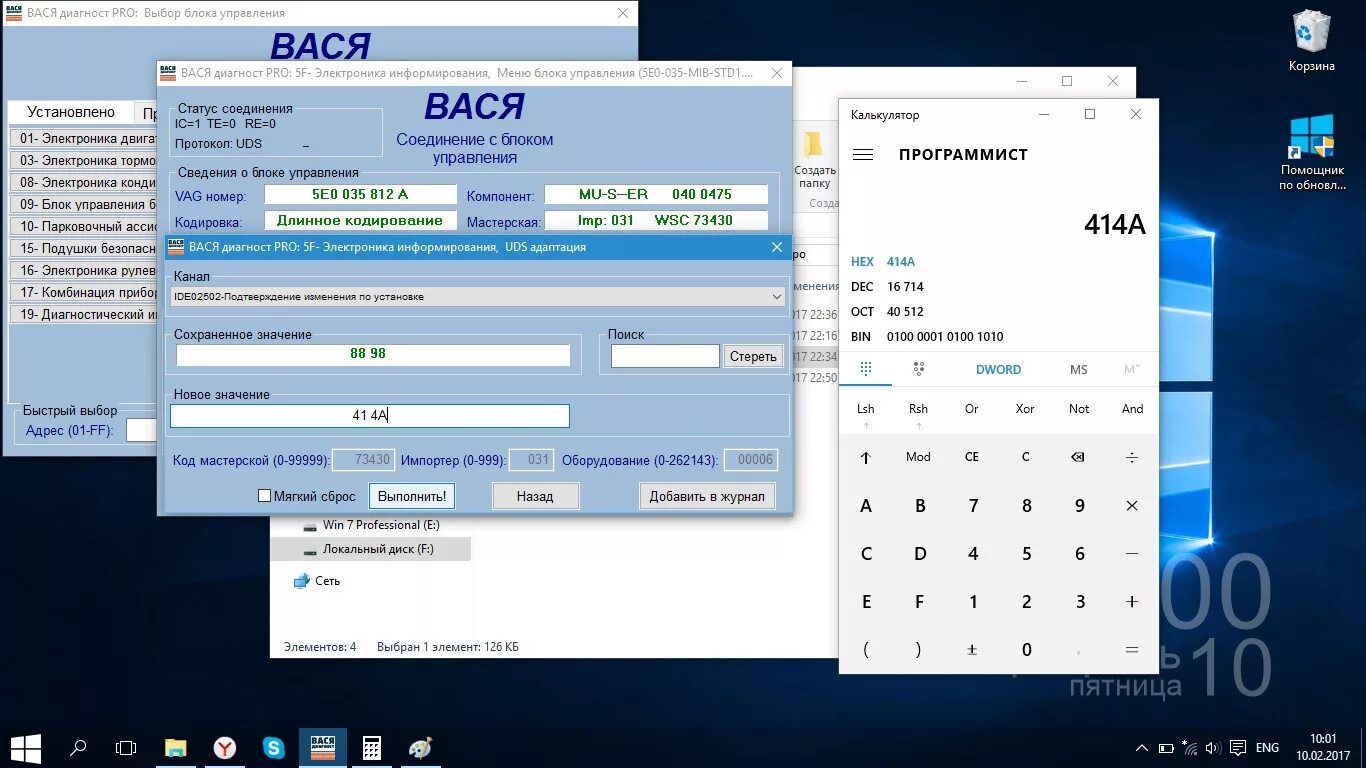This screenshot has width=1366, height=768.
Task: Click backspace key in calculator
Action: click(1077, 457)
